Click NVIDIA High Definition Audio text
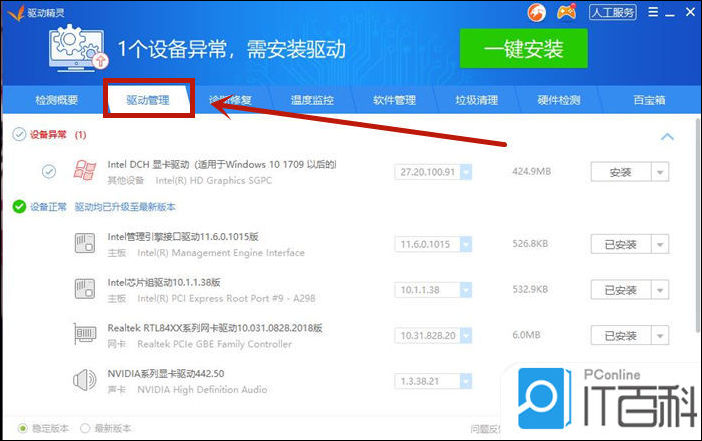The image size is (702, 441). pyautogui.click(x=202, y=390)
